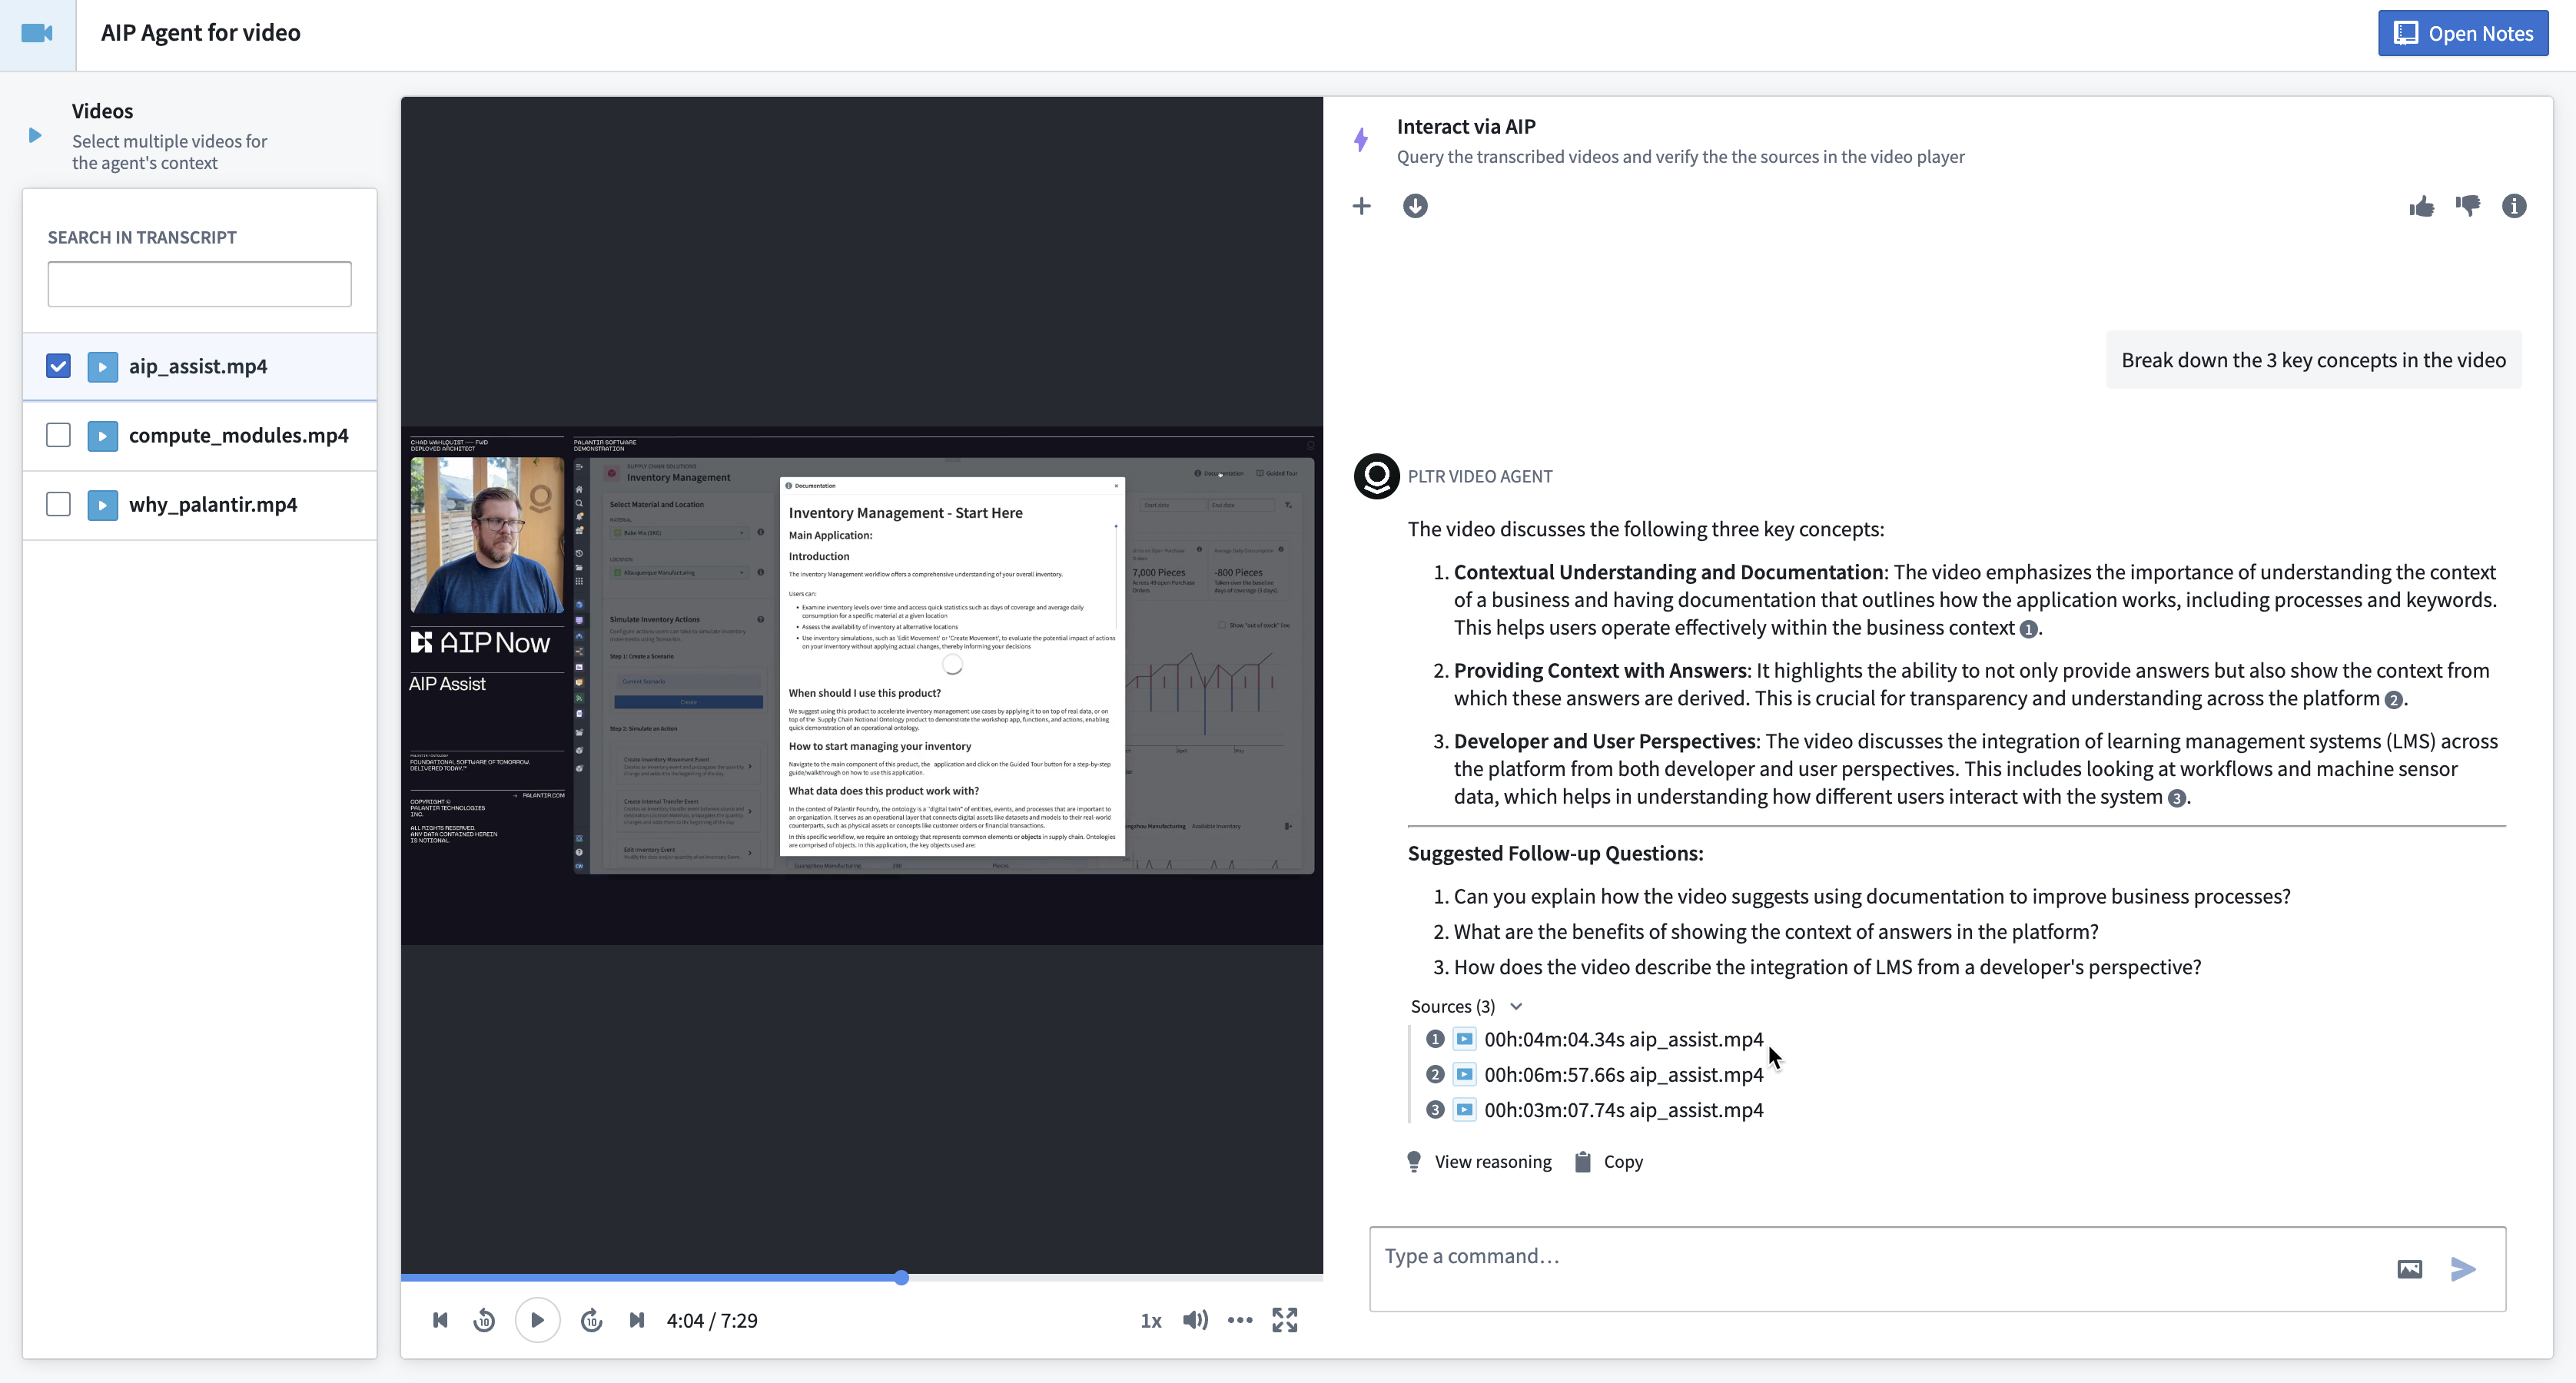Collapse the Sources (3) section
Image resolution: width=2576 pixels, height=1383 pixels.
1515,1006
